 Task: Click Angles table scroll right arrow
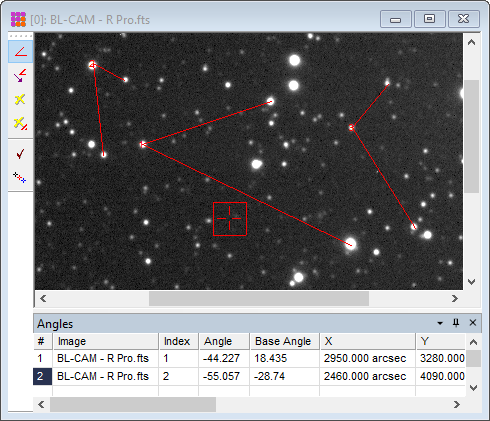[457, 404]
